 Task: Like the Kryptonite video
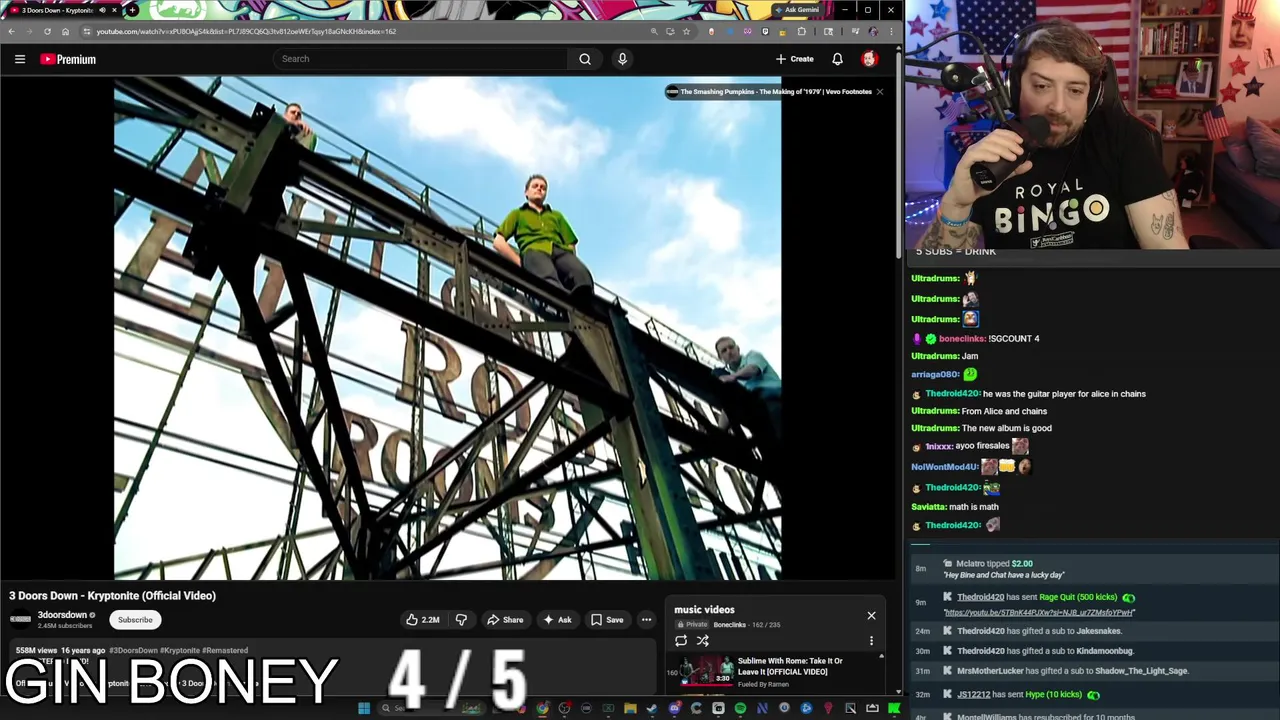pyautogui.click(x=422, y=620)
